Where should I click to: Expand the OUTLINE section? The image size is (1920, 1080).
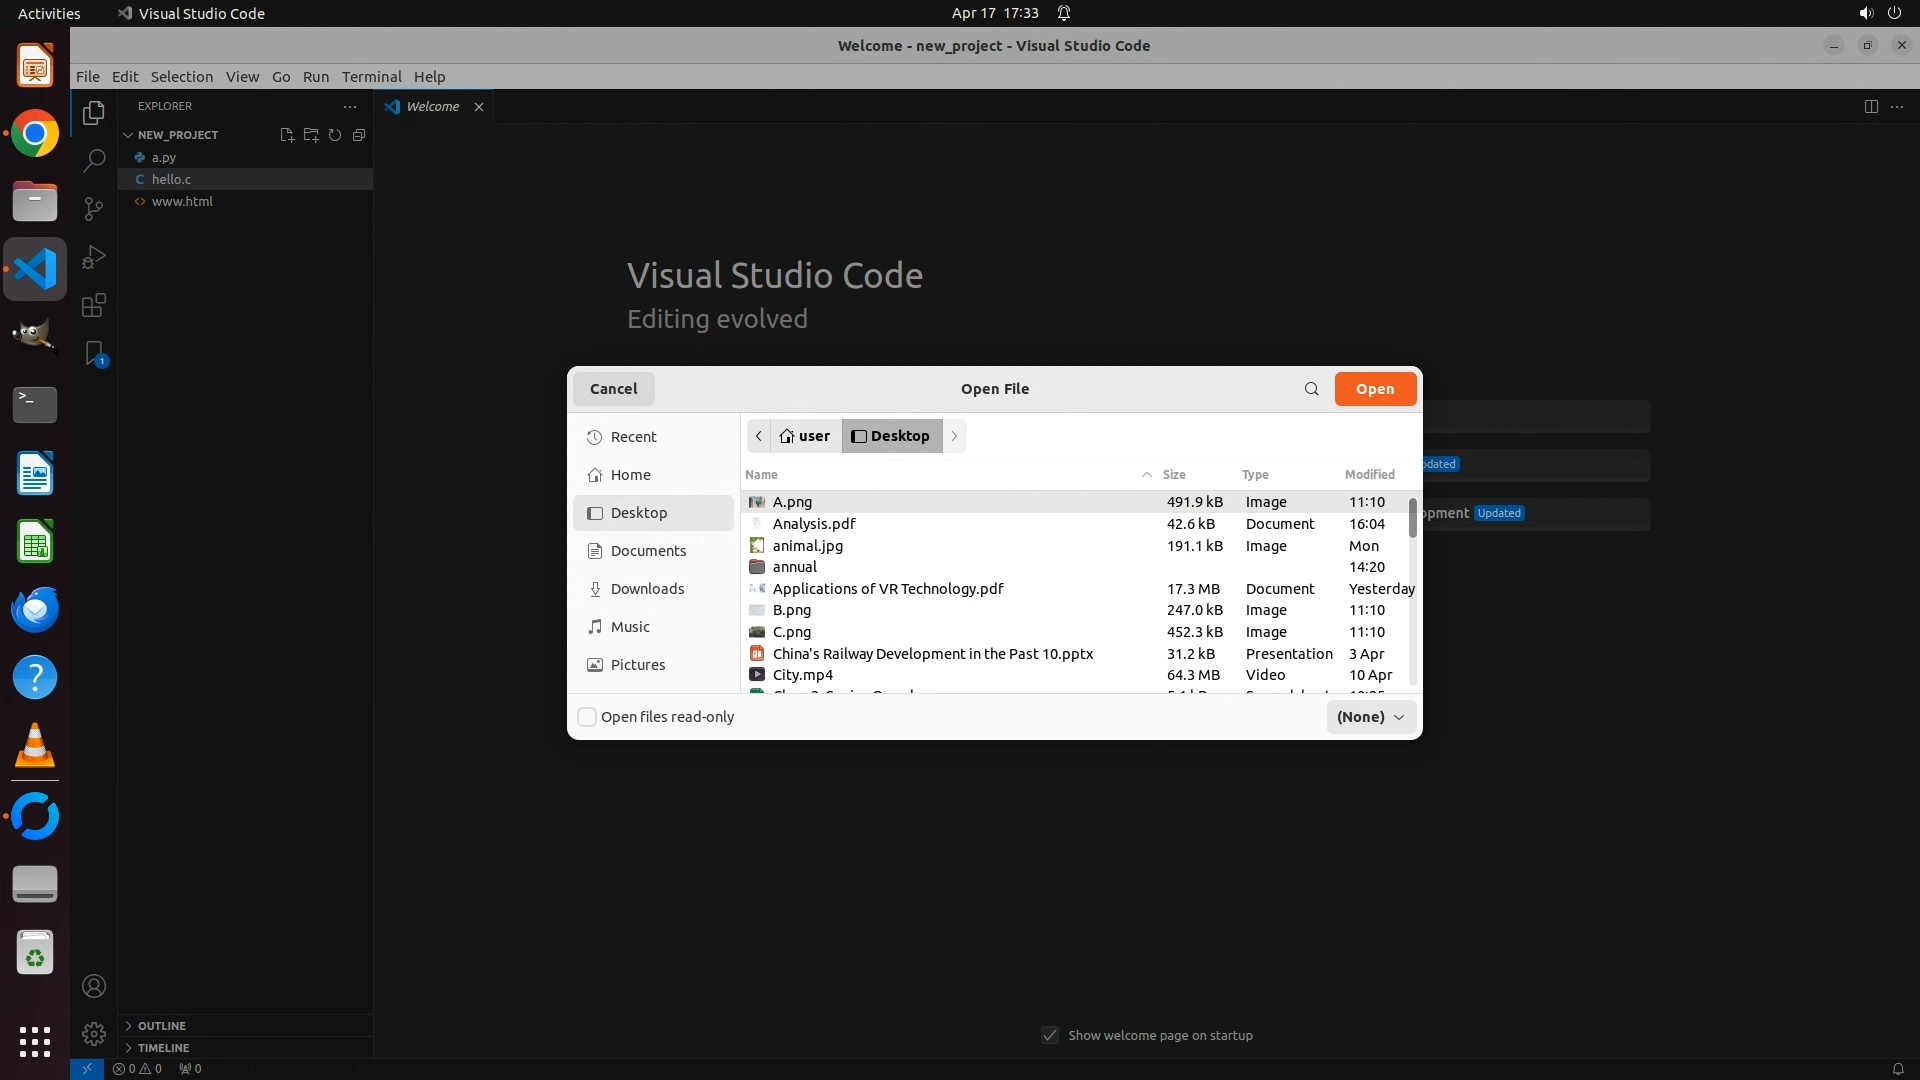point(161,1026)
